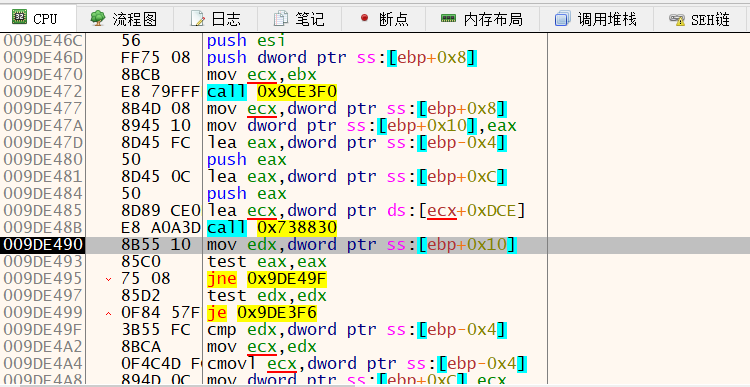The width and height of the screenshot is (750, 387).
Task: Select address 009DE49F
Action: coord(43,330)
